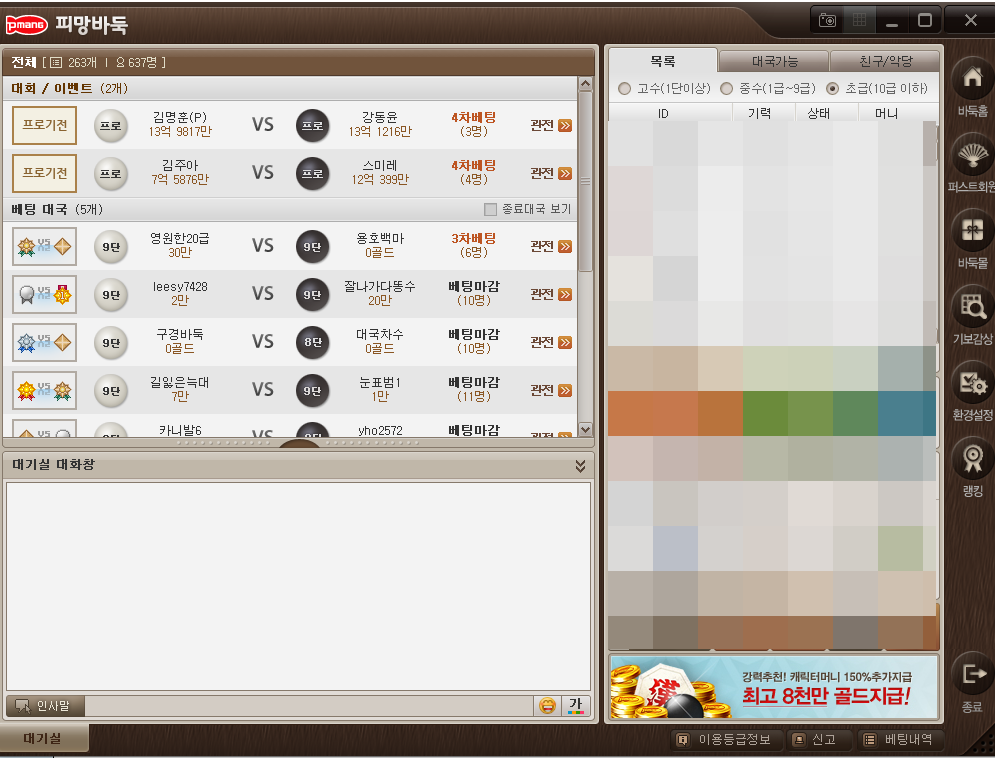Click the grid icon next to camera

(x=859, y=20)
